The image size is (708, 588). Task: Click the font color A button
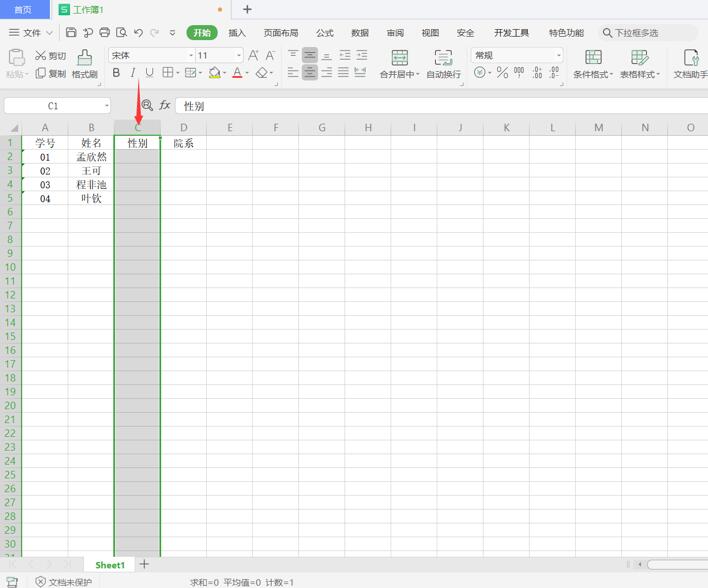(x=237, y=73)
